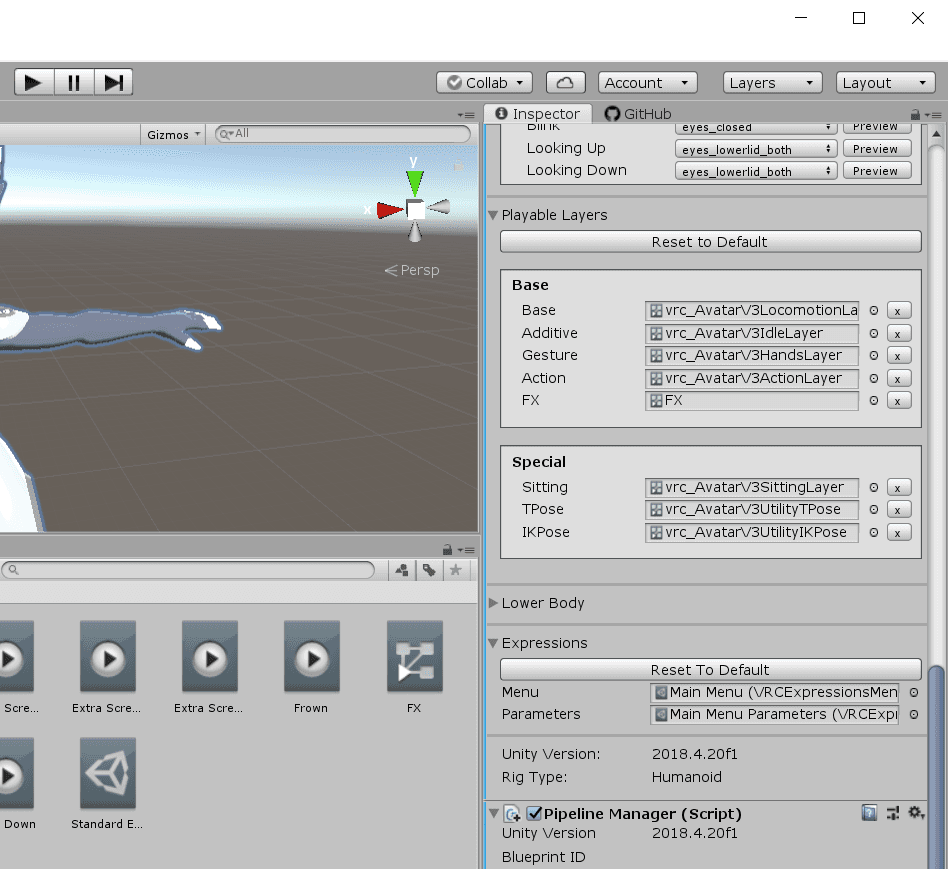Click Reset To Default under Expressions
The width and height of the screenshot is (948, 869).
[710, 670]
